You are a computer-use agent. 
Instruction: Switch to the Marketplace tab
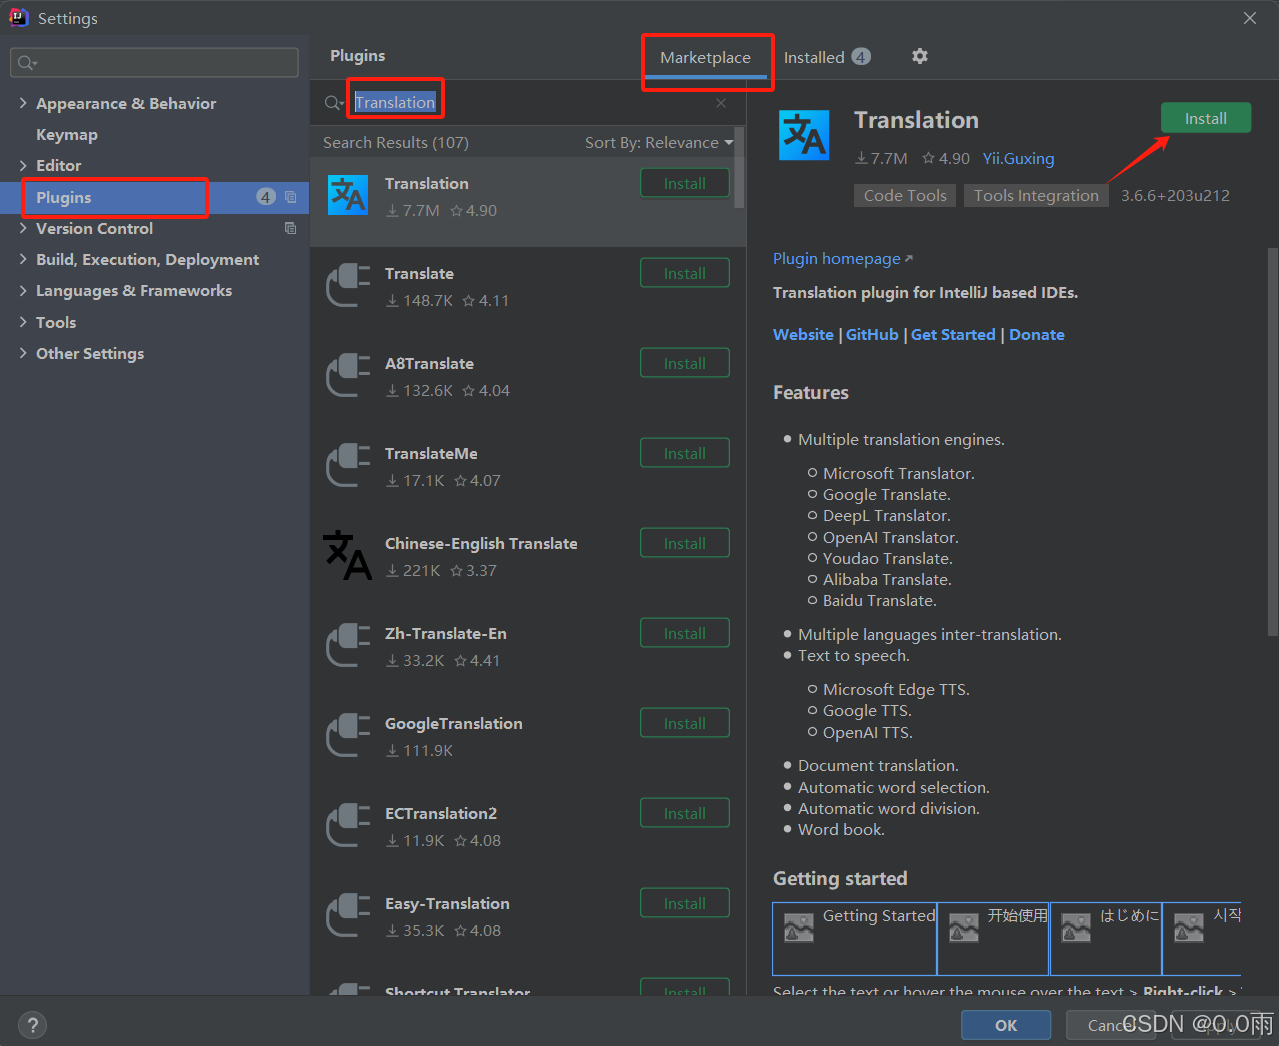coord(705,57)
